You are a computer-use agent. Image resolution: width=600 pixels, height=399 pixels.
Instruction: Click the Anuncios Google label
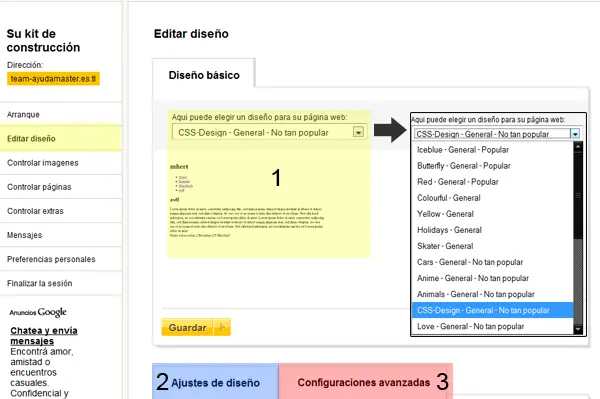(38, 312)
